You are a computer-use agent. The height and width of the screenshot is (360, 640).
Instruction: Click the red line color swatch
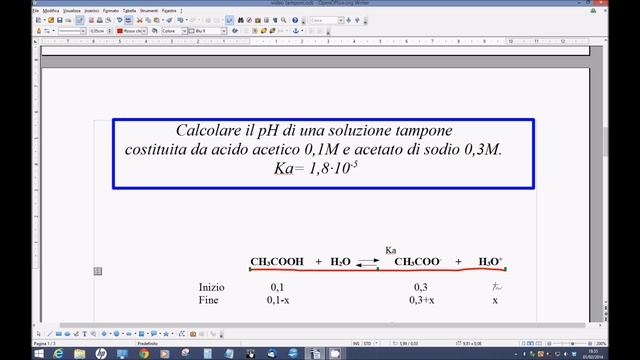tap(120, 31)
